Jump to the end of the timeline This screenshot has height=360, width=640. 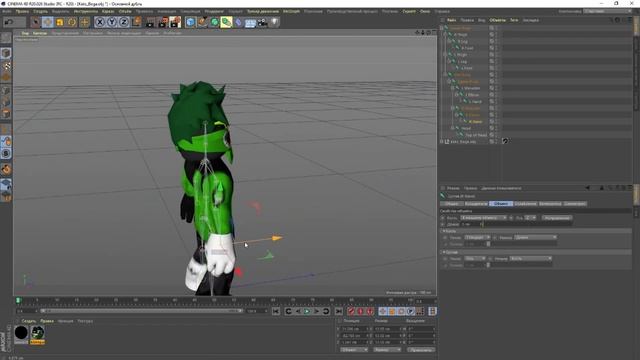339,311
